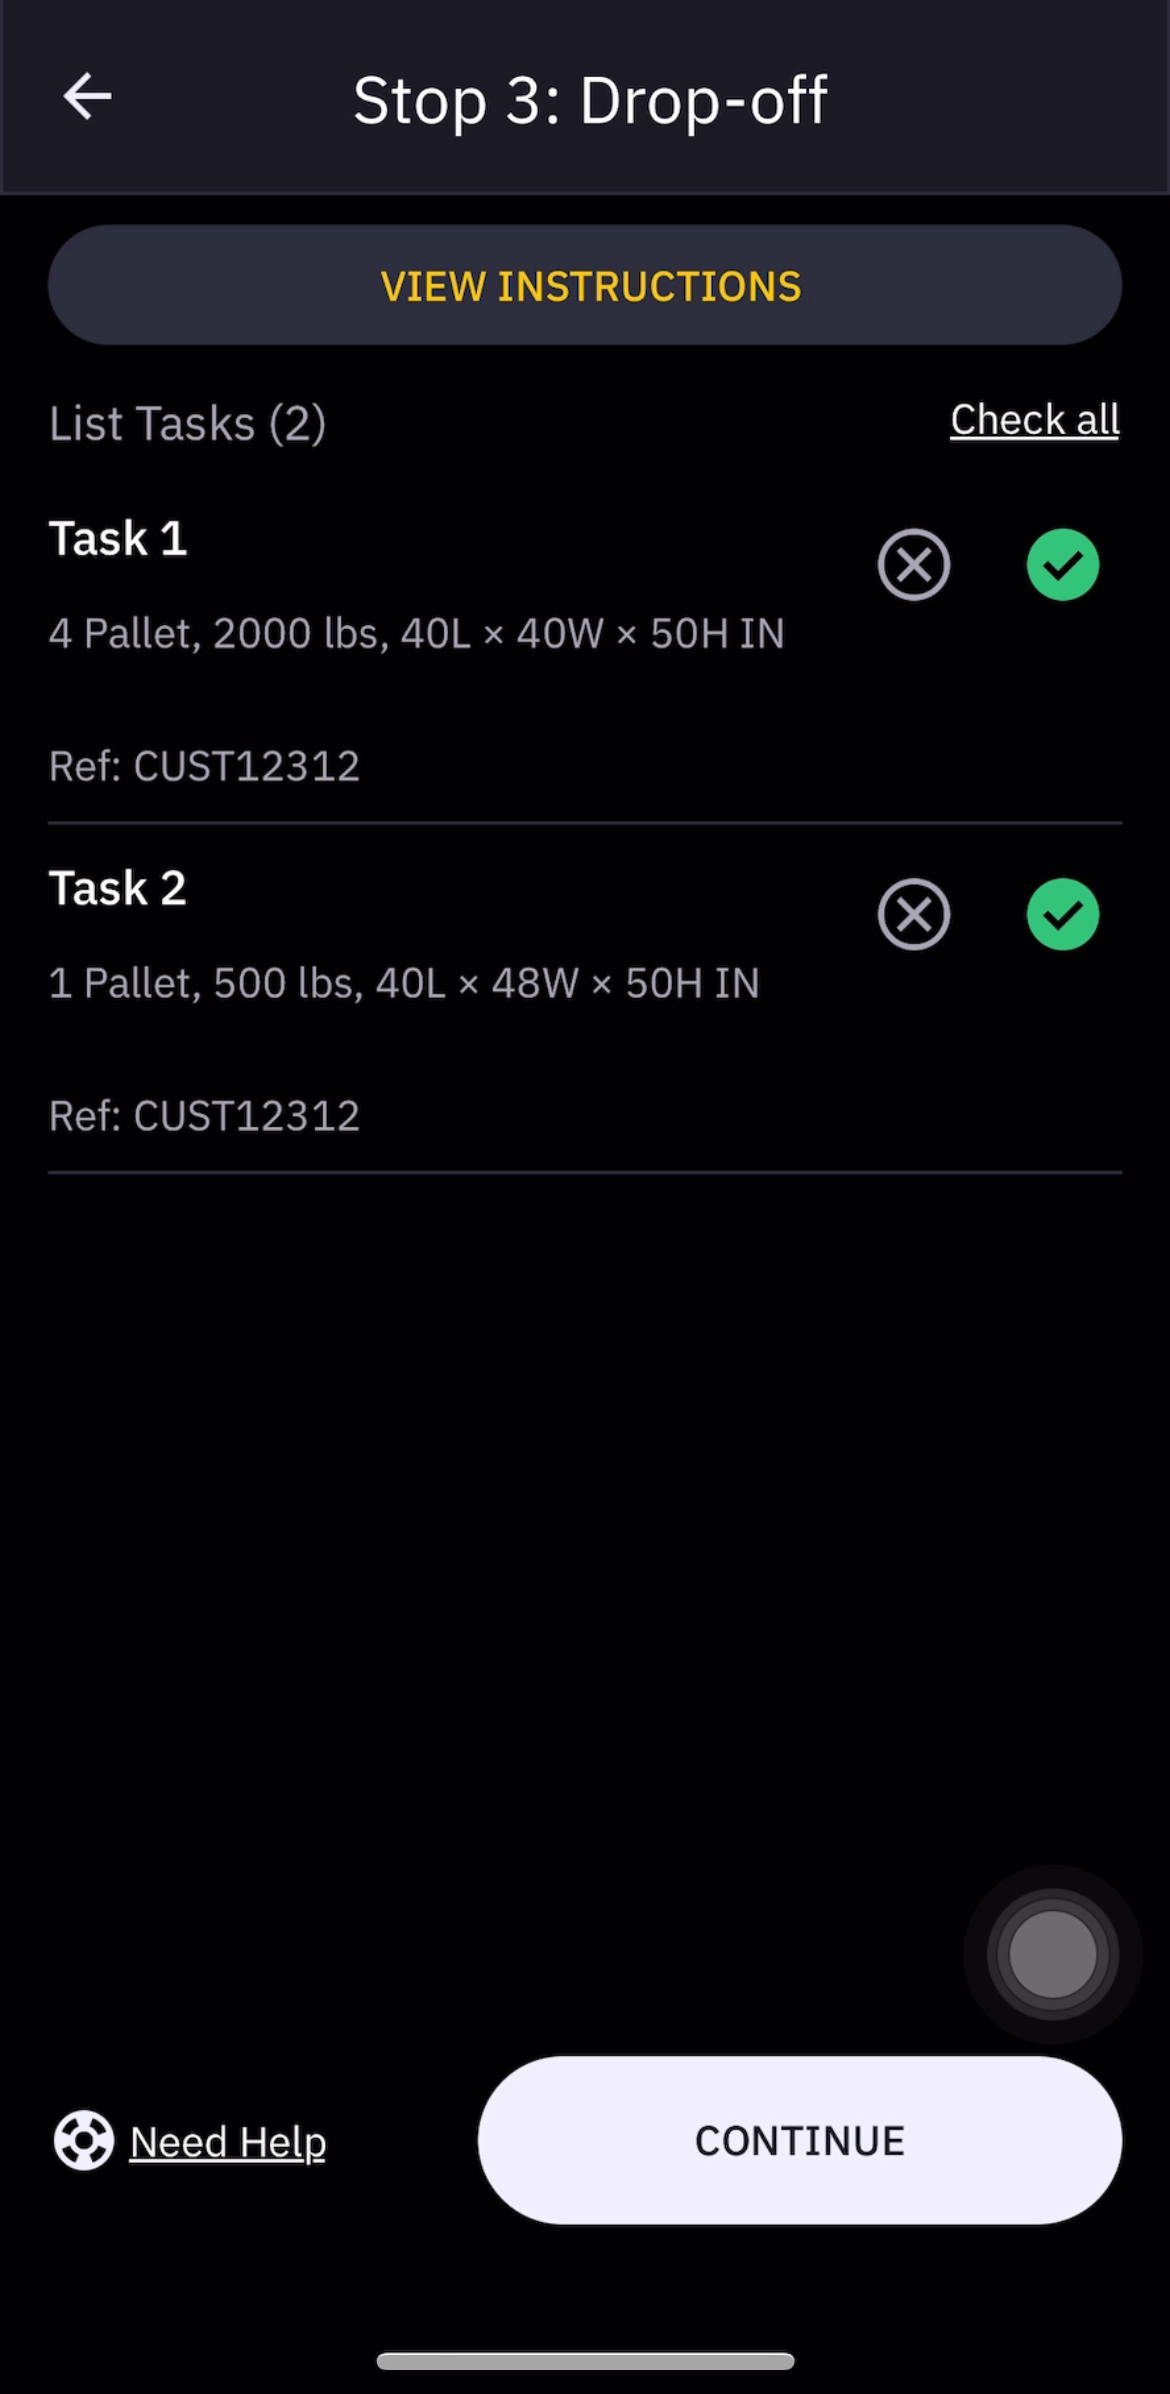Select the Task 2 title
Viewport: 1170px width, 2394px height.
(118, 888)
